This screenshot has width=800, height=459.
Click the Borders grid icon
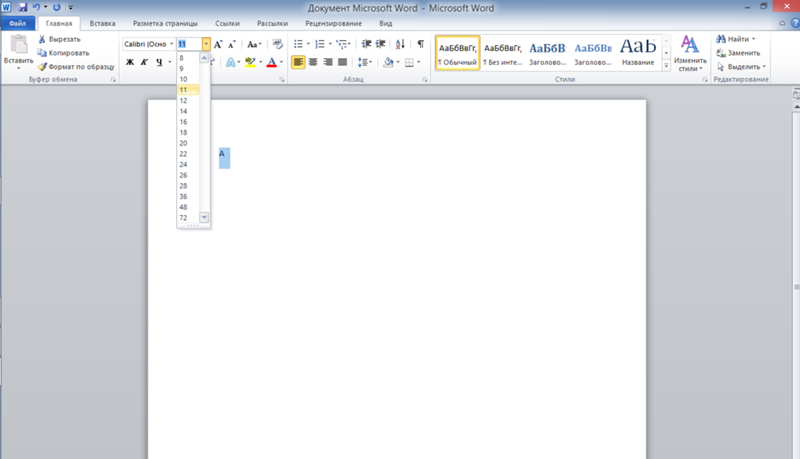click(409, 62)
